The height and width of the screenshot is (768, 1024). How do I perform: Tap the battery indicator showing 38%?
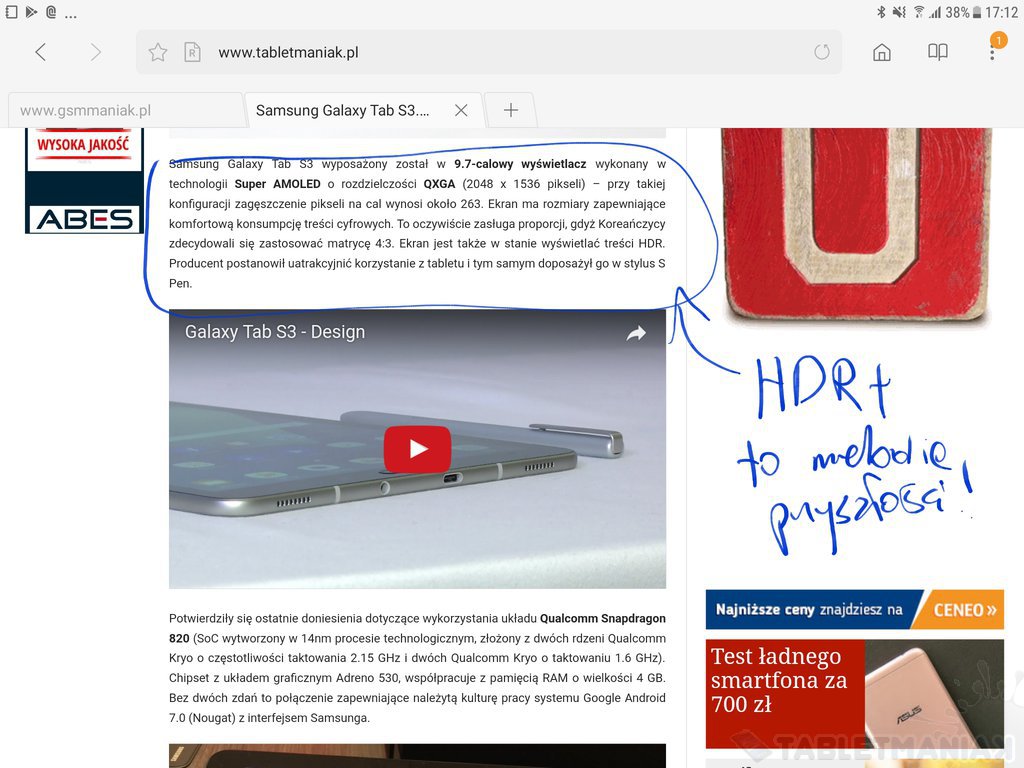[x=963, y=12]
